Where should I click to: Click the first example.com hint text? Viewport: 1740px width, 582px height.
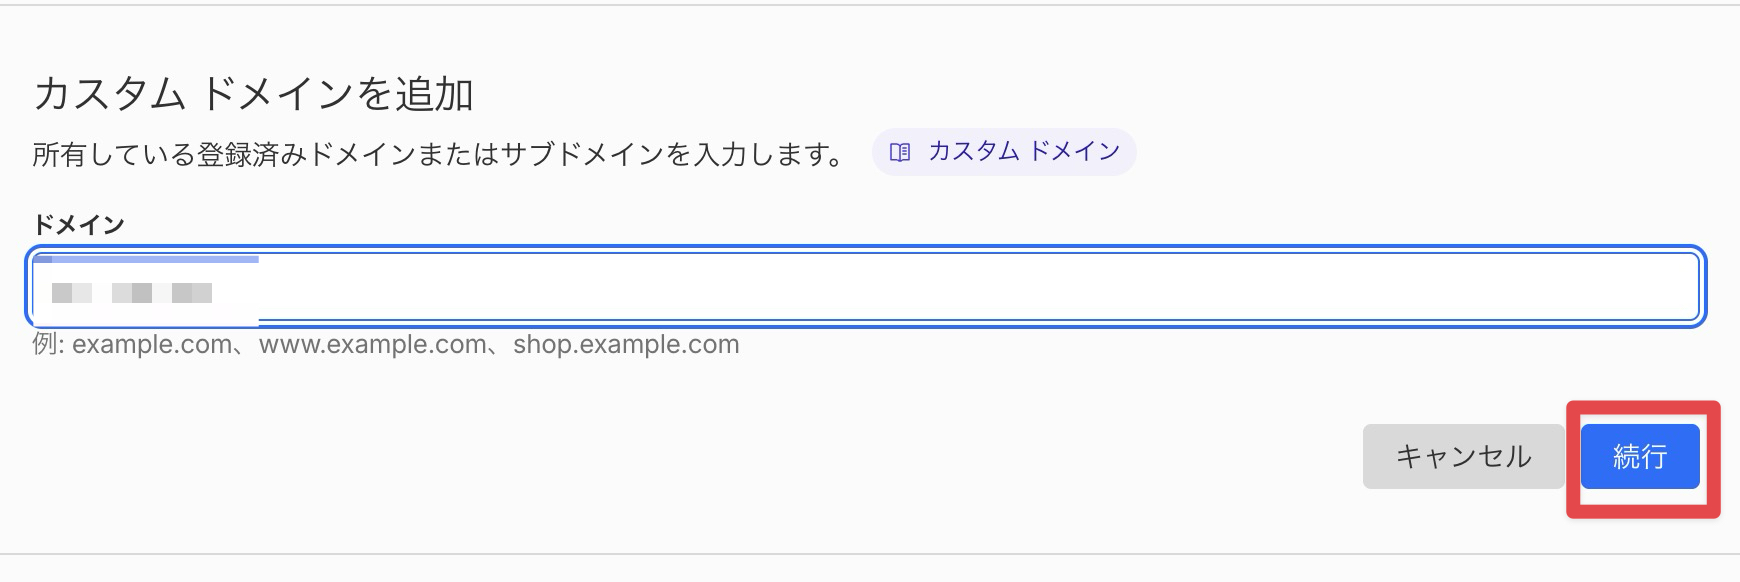(x=152, y=344)
